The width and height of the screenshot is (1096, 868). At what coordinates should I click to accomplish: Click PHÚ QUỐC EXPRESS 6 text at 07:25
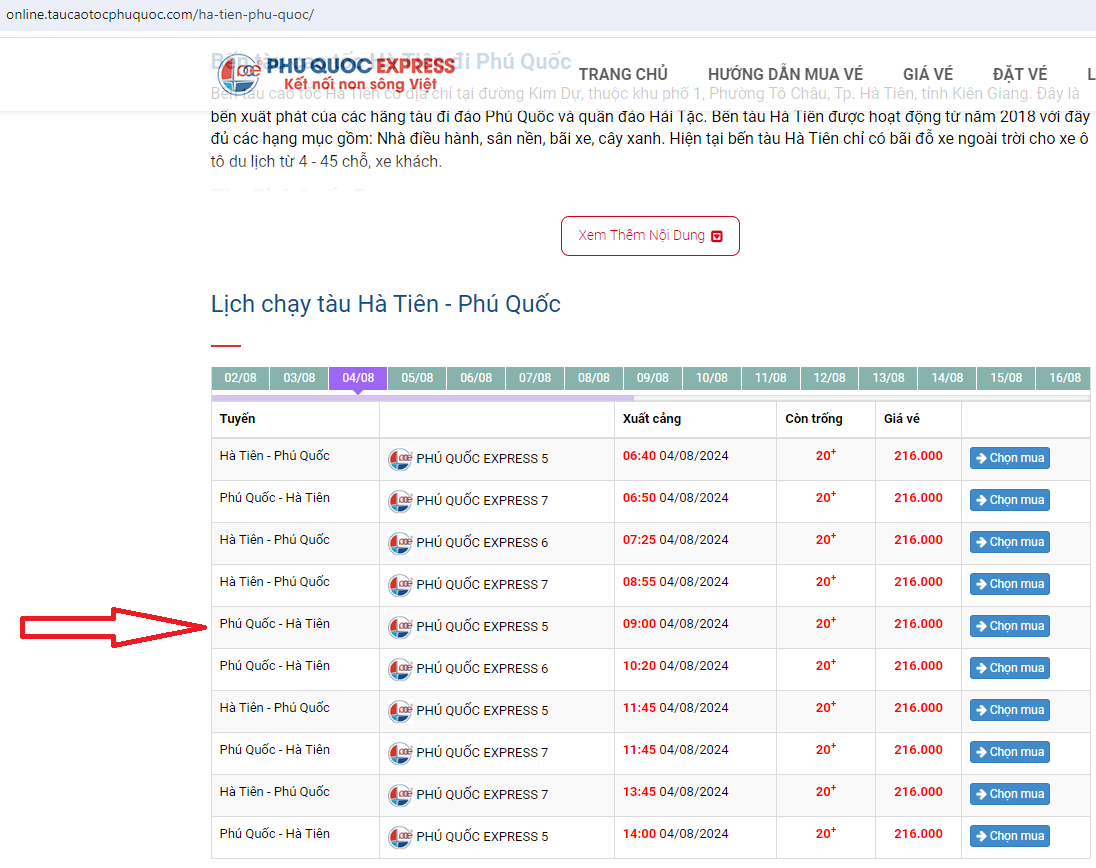coord(482,542)
